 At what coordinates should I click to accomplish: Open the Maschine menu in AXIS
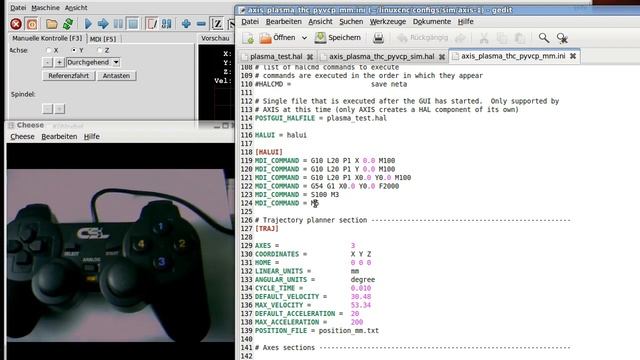tap(45, 8)
